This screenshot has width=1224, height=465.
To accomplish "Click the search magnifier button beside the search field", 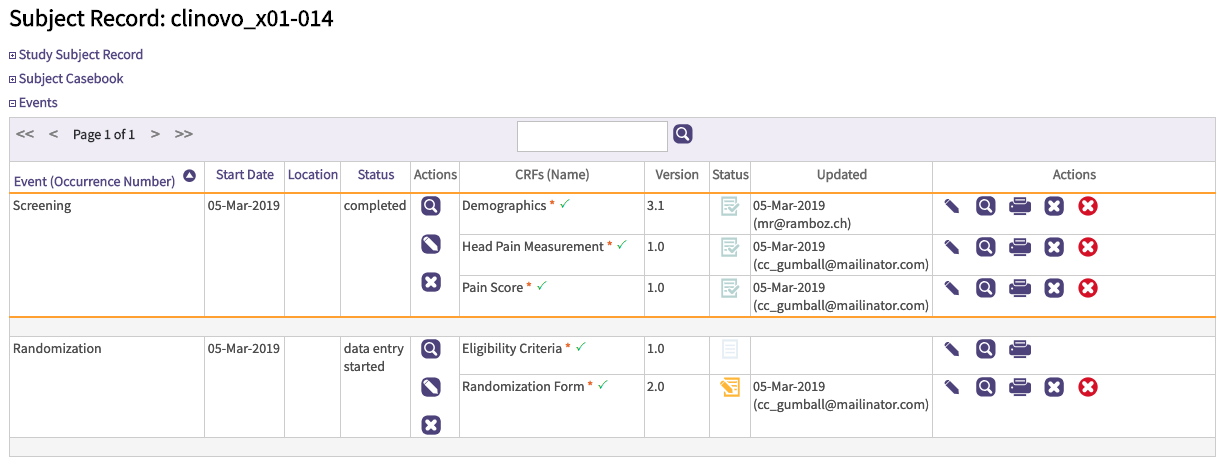I will point(682,134).
